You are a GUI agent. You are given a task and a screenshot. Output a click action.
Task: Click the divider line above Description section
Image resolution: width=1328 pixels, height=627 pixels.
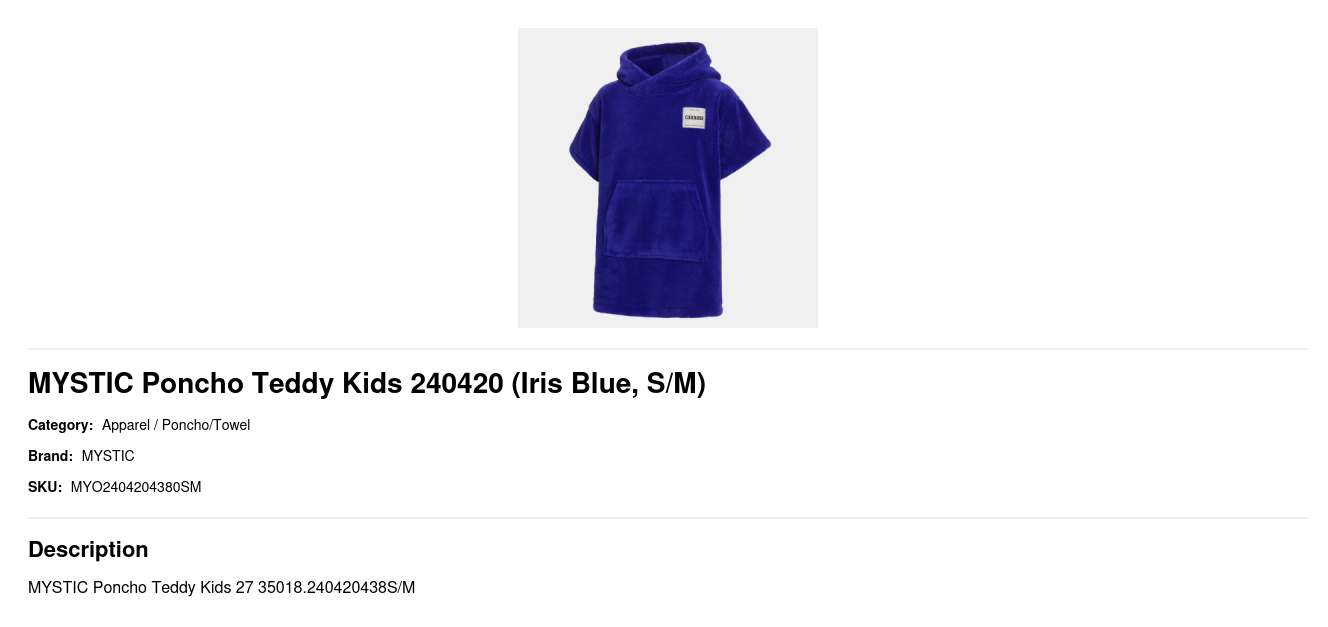tap(668, 518)
